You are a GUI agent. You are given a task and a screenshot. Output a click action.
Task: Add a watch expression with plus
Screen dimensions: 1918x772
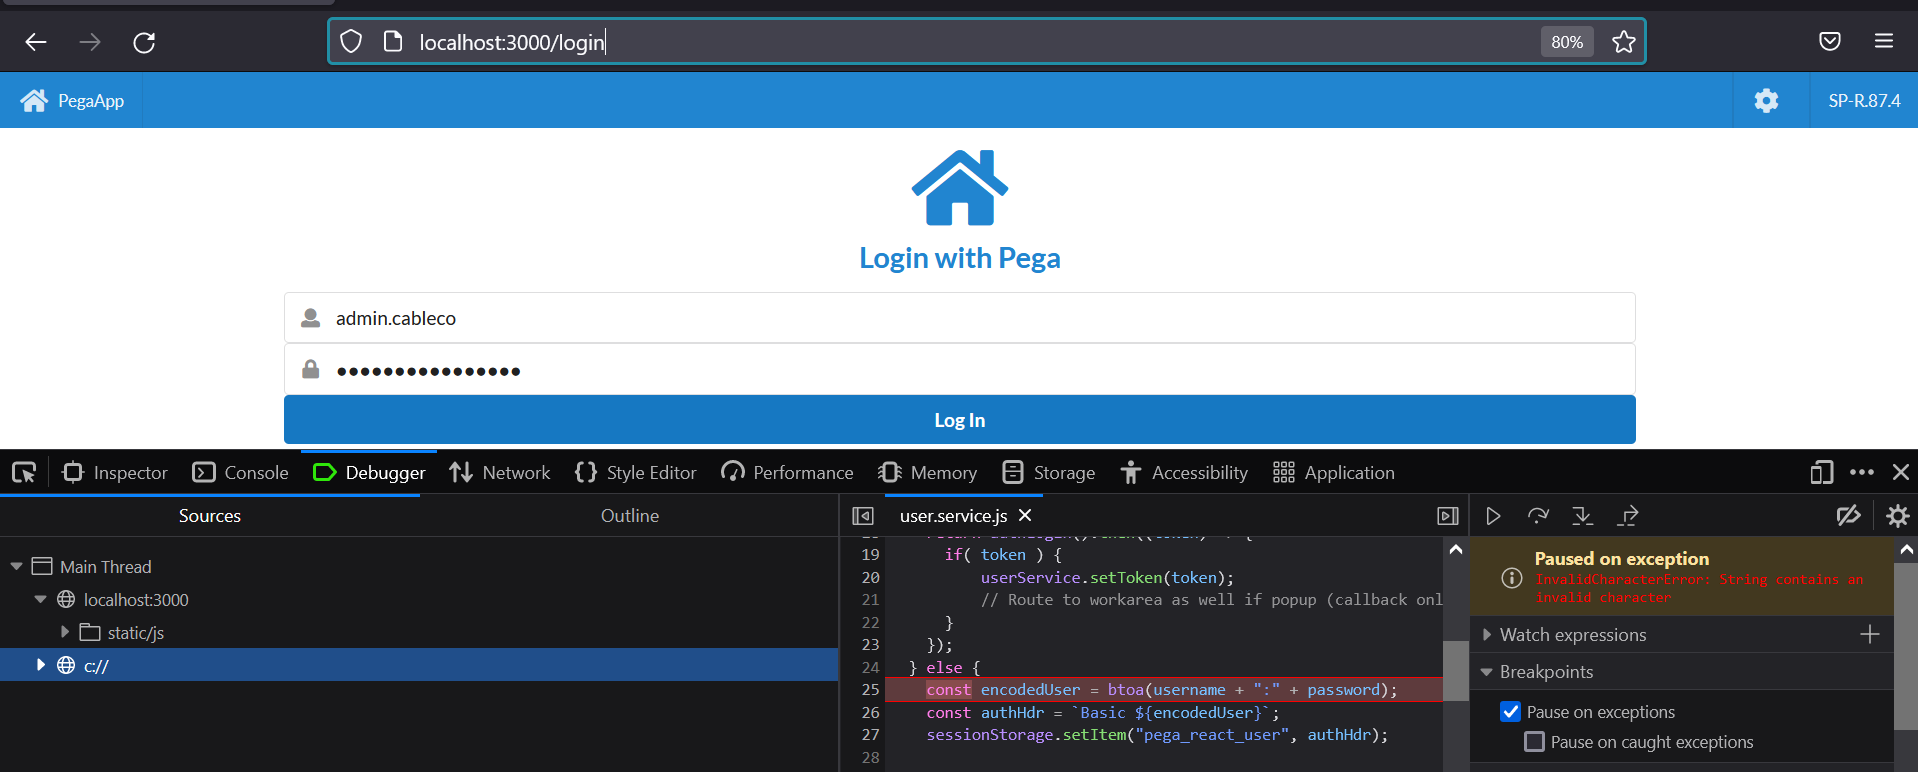(x=1870, y=634)
